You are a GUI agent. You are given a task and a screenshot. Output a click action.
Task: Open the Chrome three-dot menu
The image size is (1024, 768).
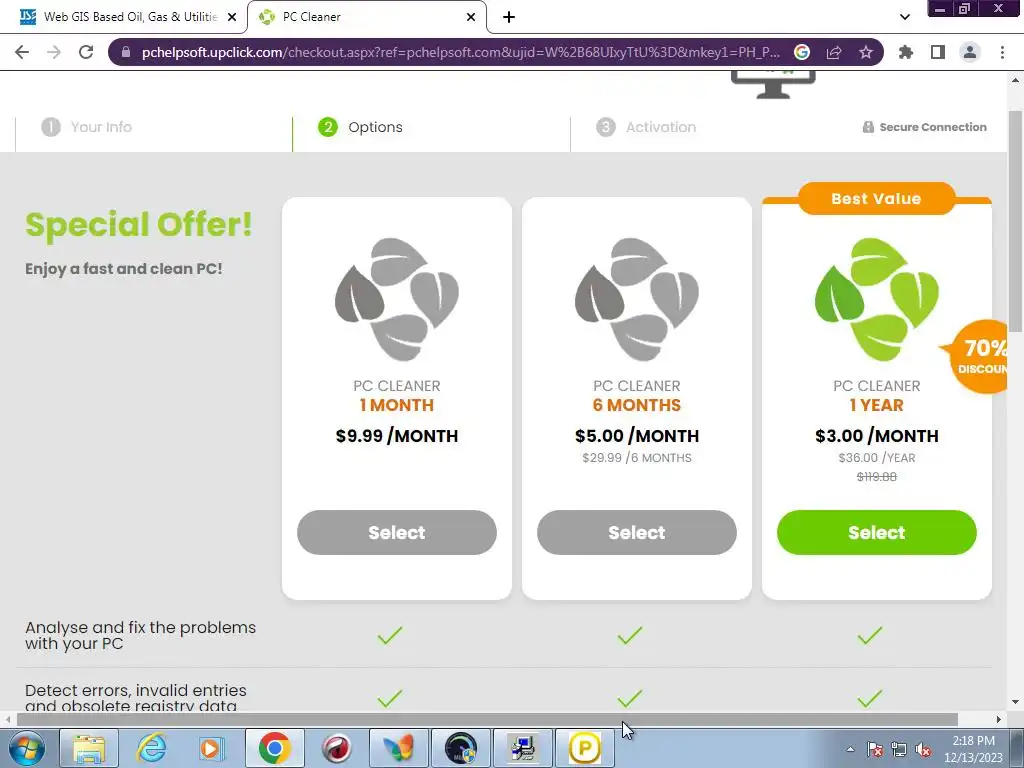(x=1002, y=52)
